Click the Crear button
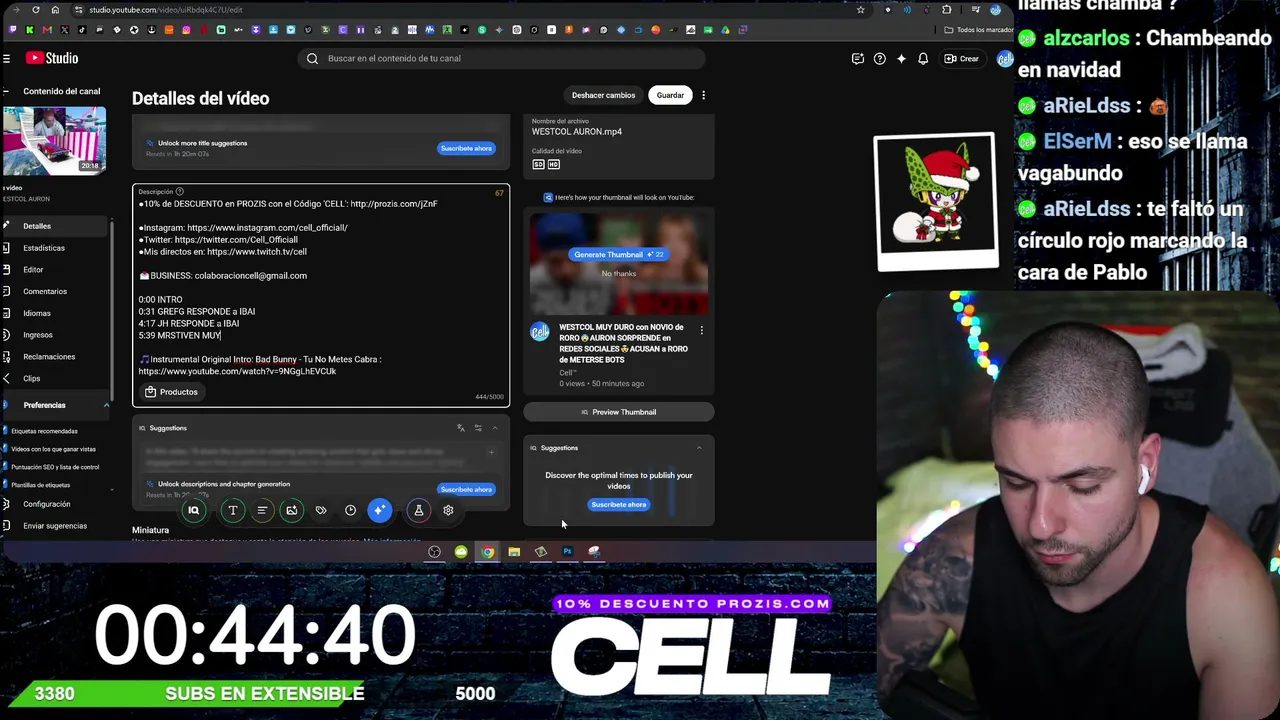 962,59
